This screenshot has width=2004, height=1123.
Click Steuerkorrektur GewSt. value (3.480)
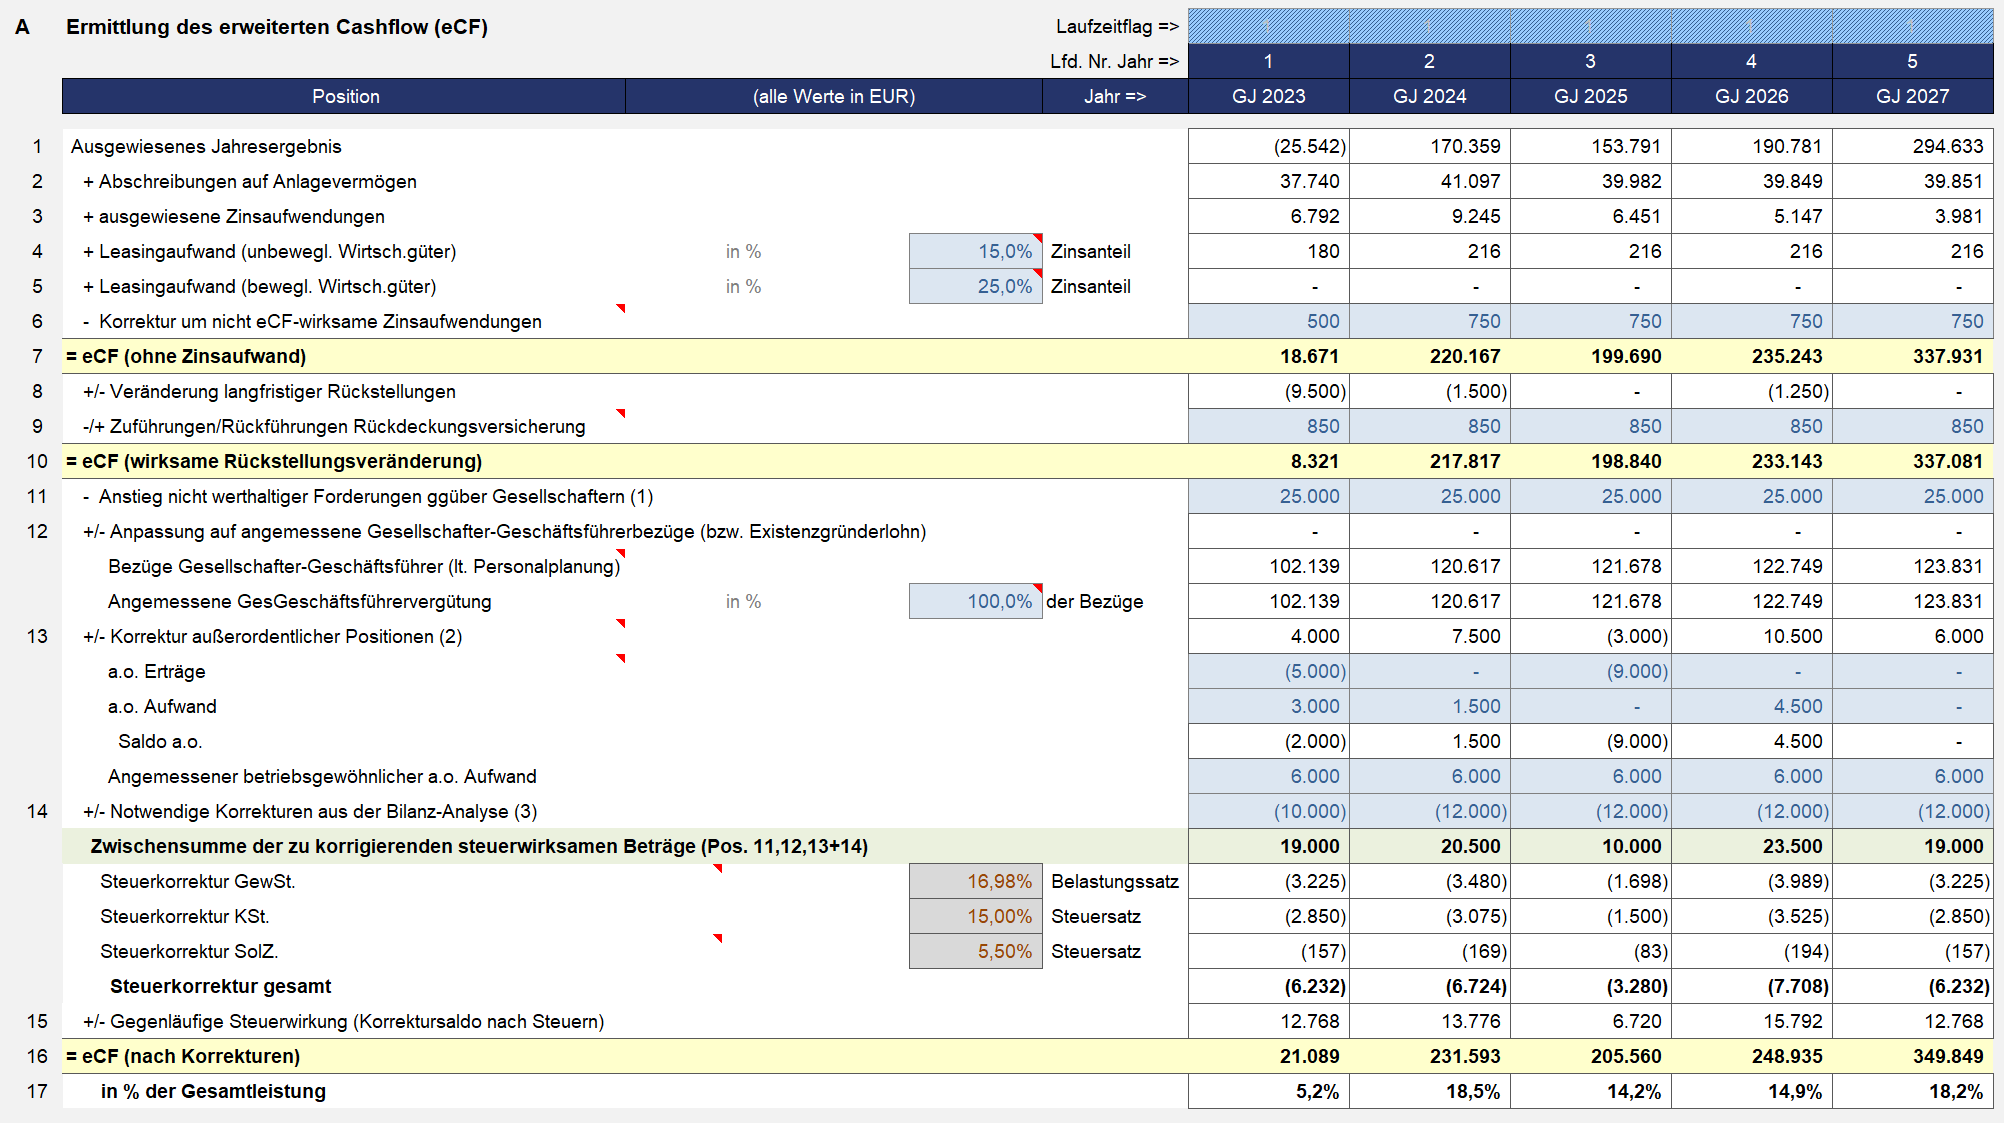click(1429, 881)
